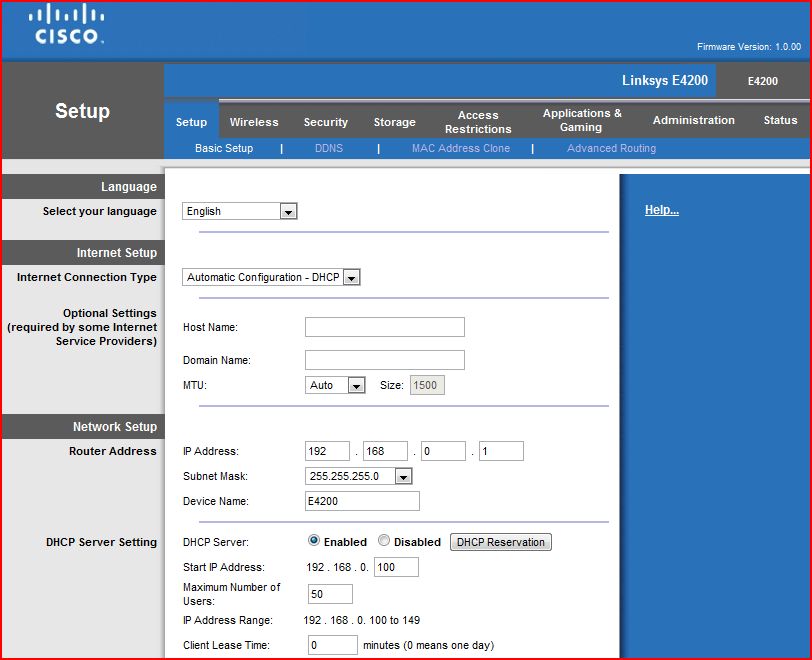Click the first IP octet field 192
The image size is (812, 660).
[327, 451]
